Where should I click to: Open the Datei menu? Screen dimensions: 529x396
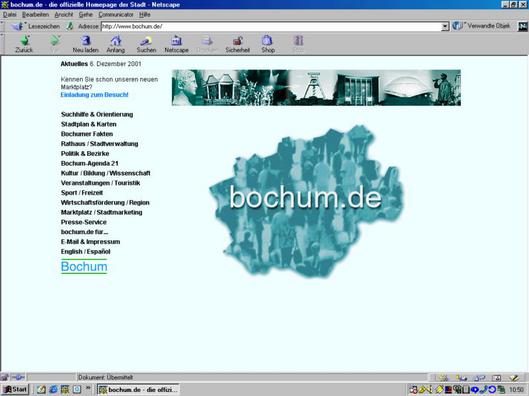pyautogui.click(x=9, y=15)
